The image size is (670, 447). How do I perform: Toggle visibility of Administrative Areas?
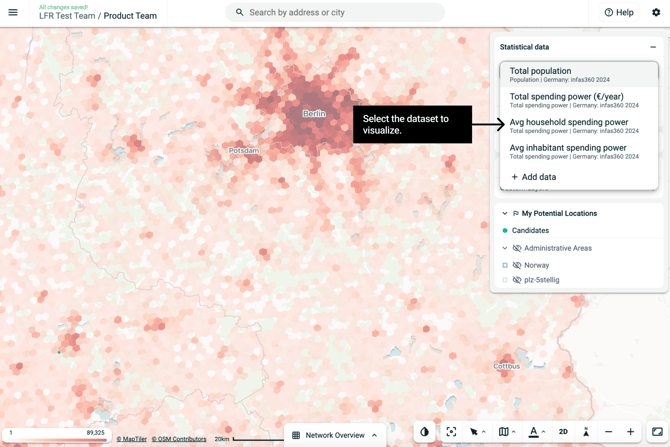(517, 248)
